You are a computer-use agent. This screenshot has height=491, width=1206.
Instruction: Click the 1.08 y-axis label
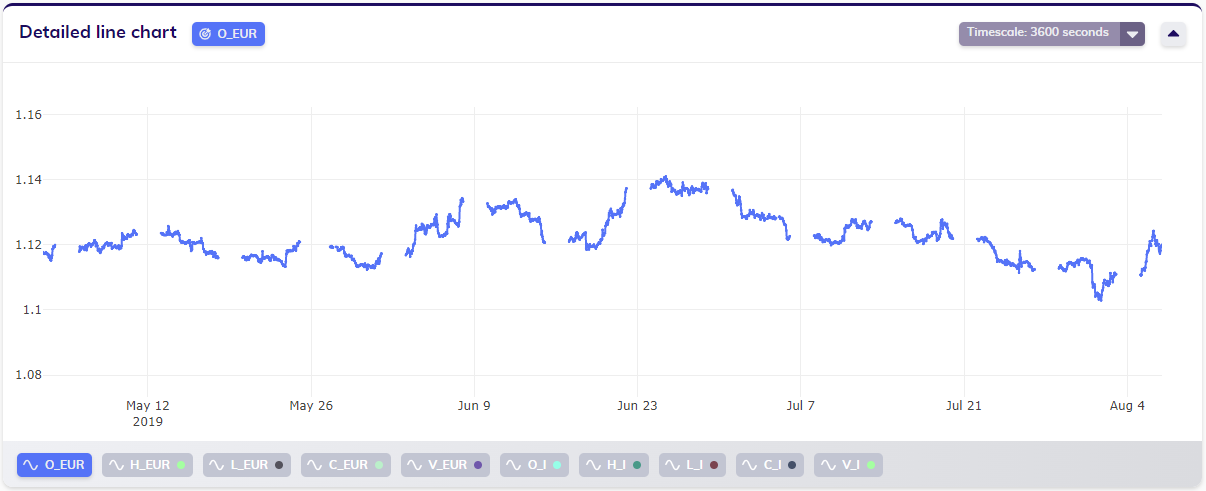click(x=28, y=375)
